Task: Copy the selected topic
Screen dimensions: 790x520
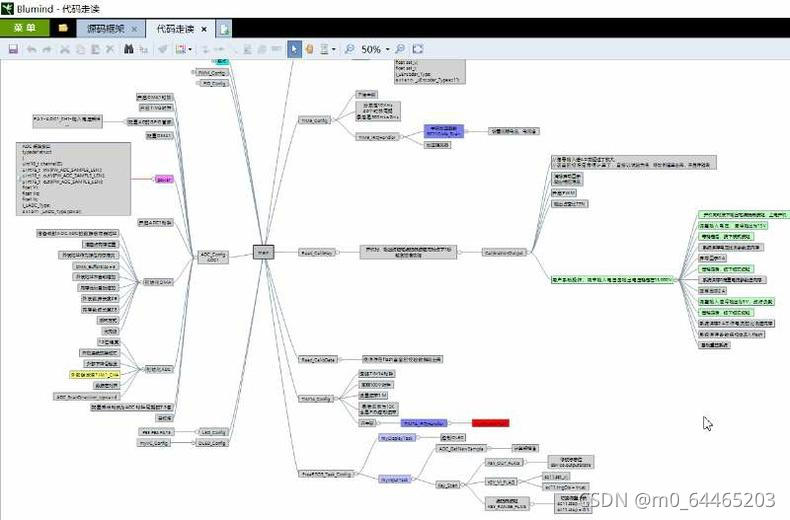Action: 80,49
